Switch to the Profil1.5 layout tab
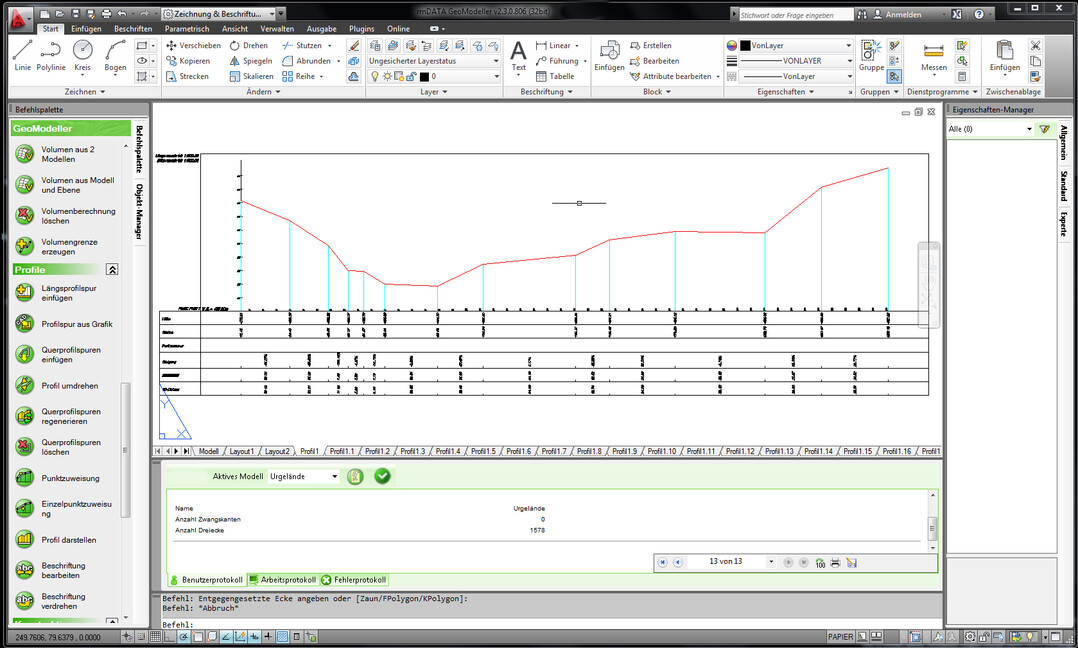This screenshot has height=648, width=1078. (x=483, y=451)
